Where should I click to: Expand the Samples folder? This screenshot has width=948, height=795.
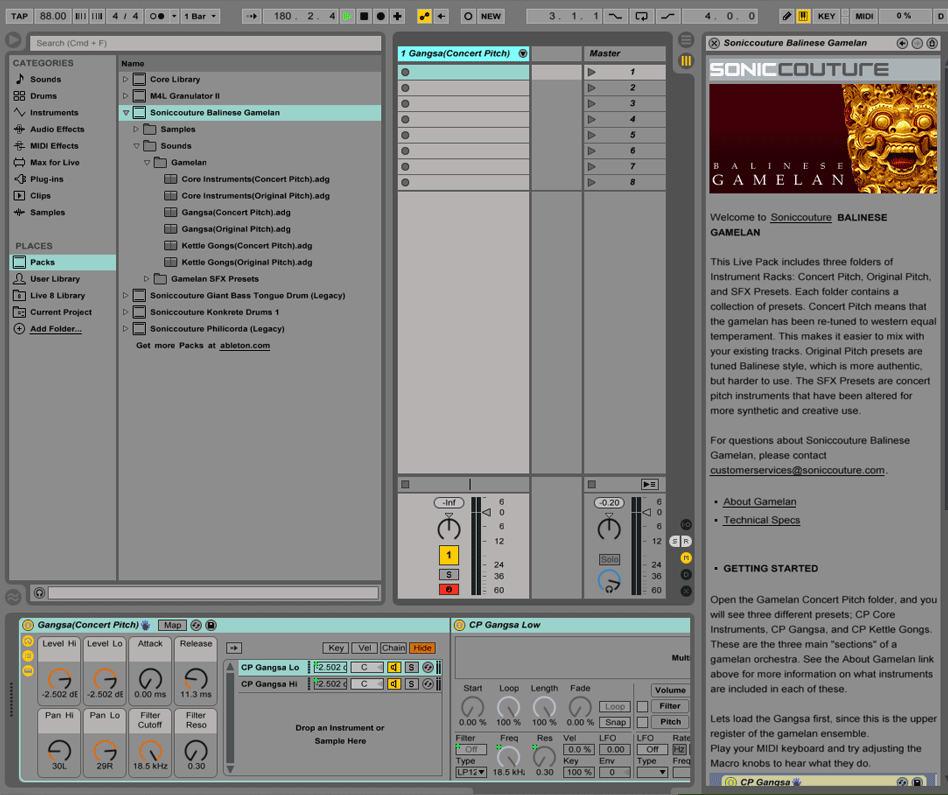click(x=136, y=129)
